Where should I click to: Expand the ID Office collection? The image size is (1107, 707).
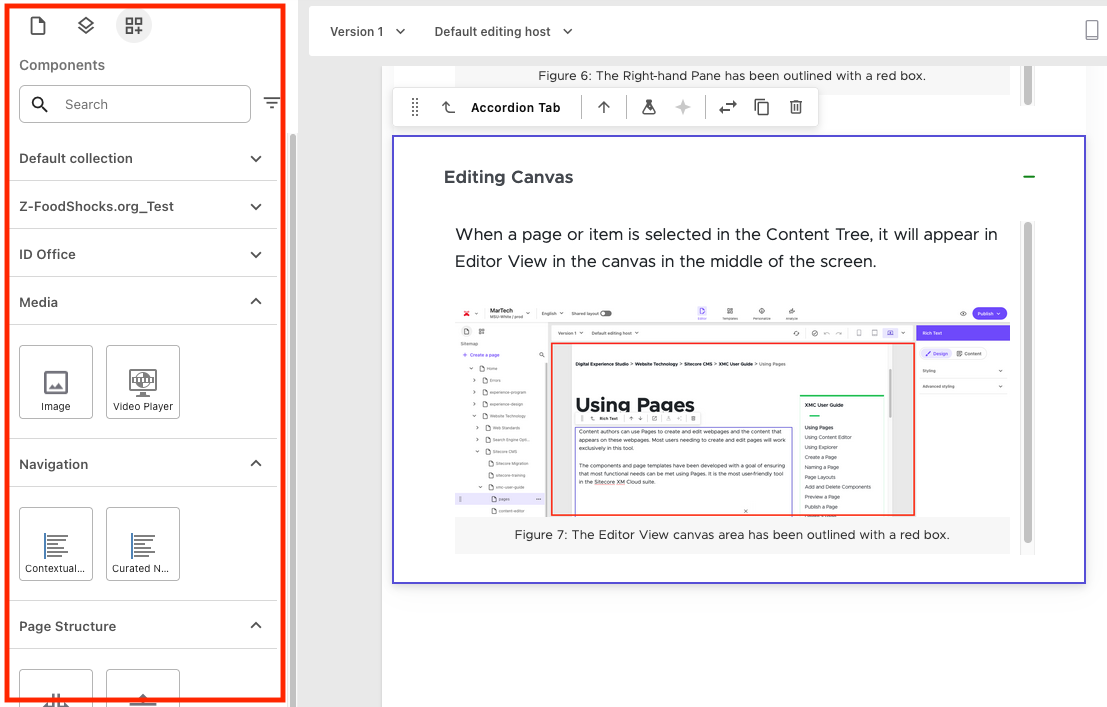256,254
